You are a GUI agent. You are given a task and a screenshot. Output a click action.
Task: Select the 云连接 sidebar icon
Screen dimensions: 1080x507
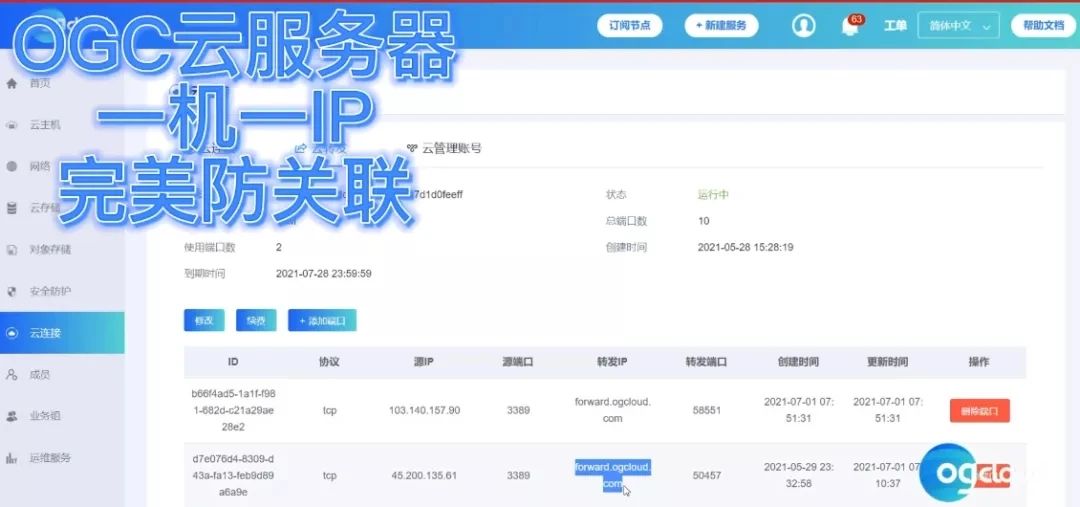coord(12,333)
